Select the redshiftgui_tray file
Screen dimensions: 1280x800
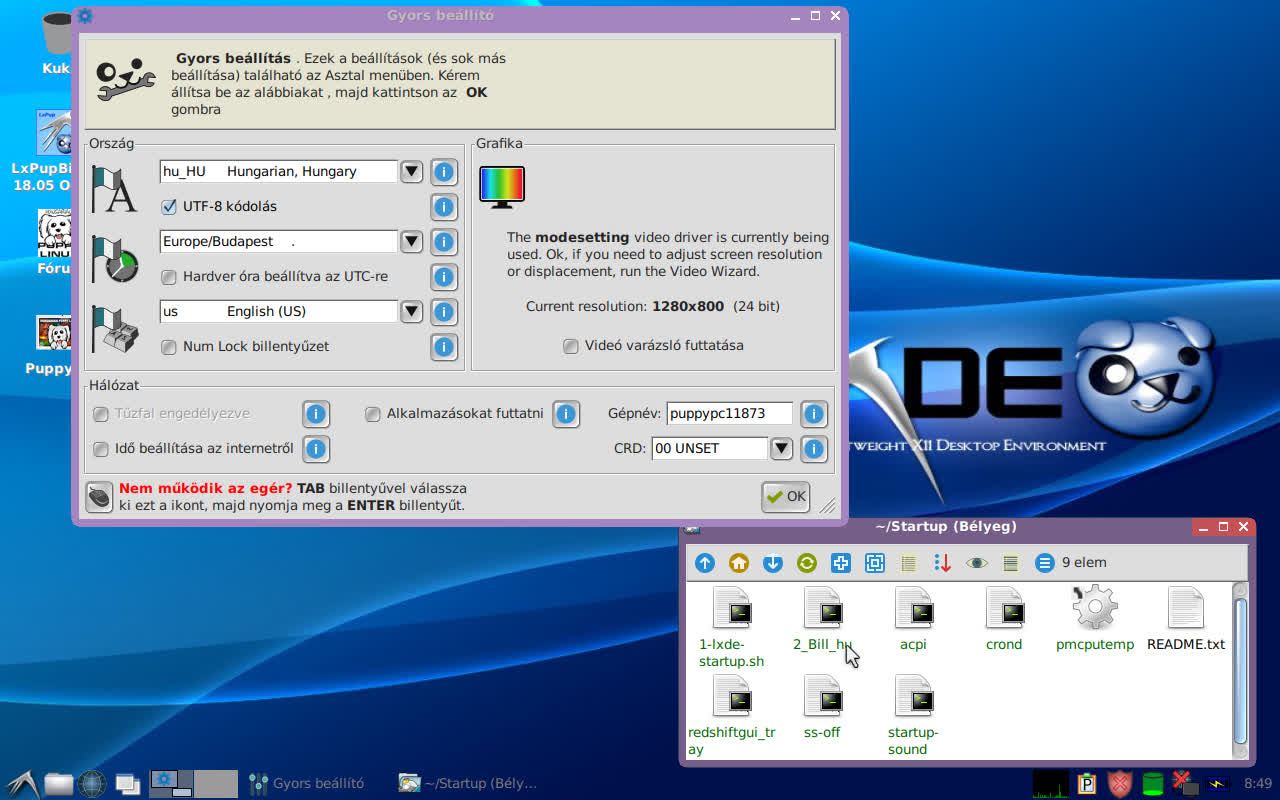731,716
